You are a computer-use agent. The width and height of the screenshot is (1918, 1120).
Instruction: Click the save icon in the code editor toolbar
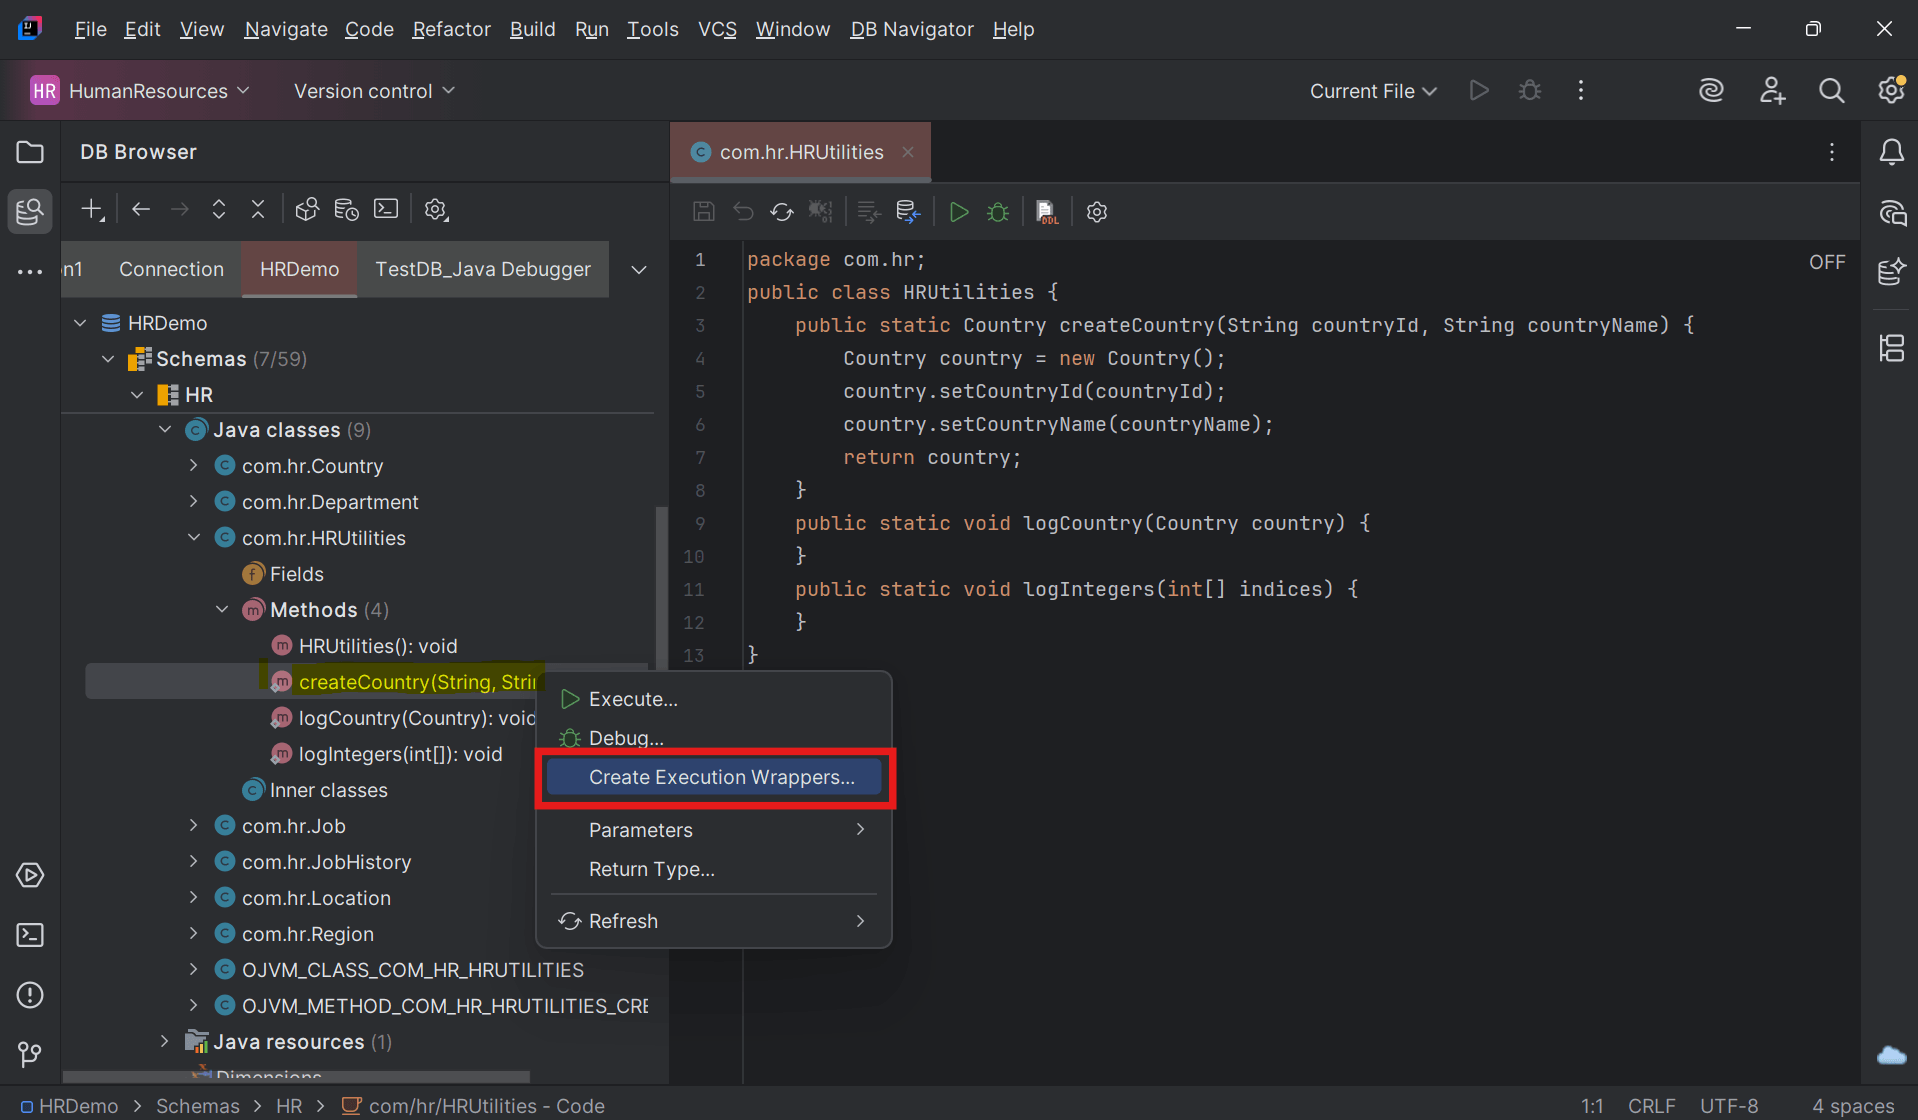[x=703, y=211]
